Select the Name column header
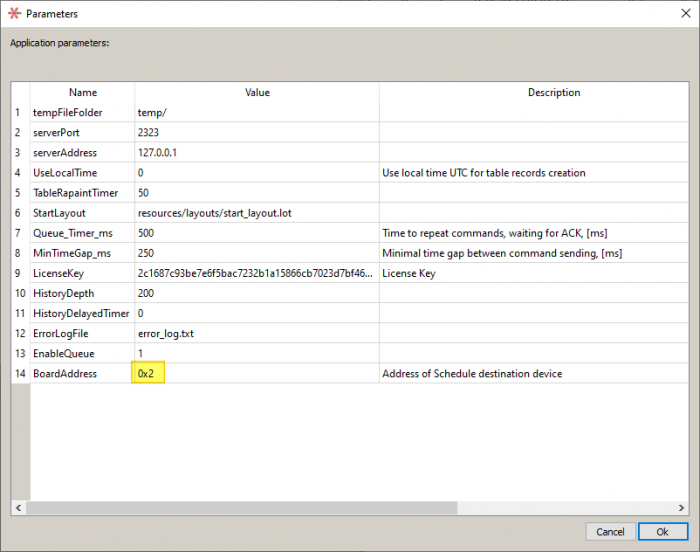This screenshot has width=700, height=552. [x=83, y=92]
